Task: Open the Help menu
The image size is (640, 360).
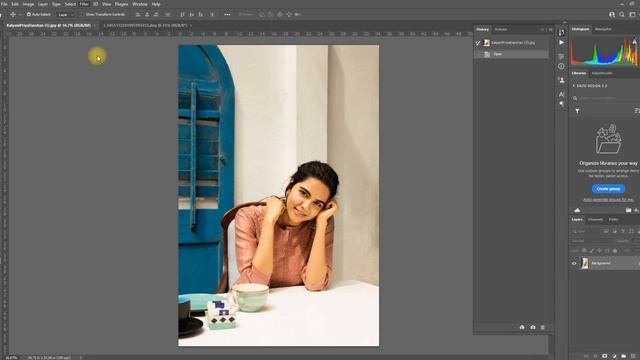Action: point(156,4)
